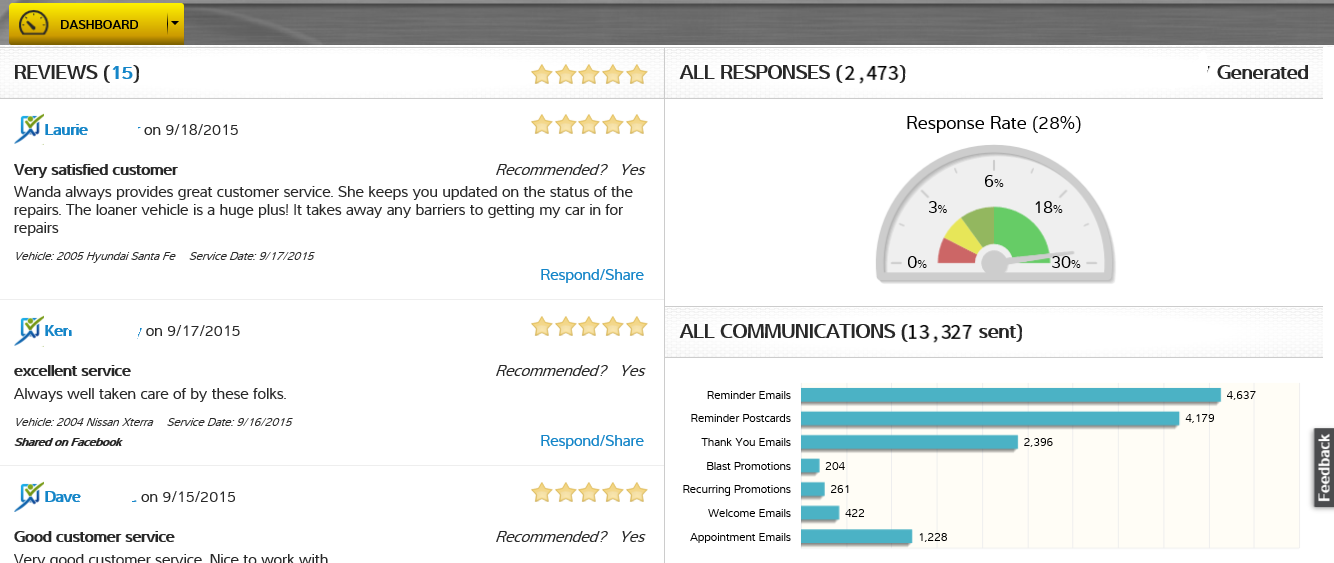Click the verified badge icon beside Dave
The image size is (1334, 563).
click(29, 496)
